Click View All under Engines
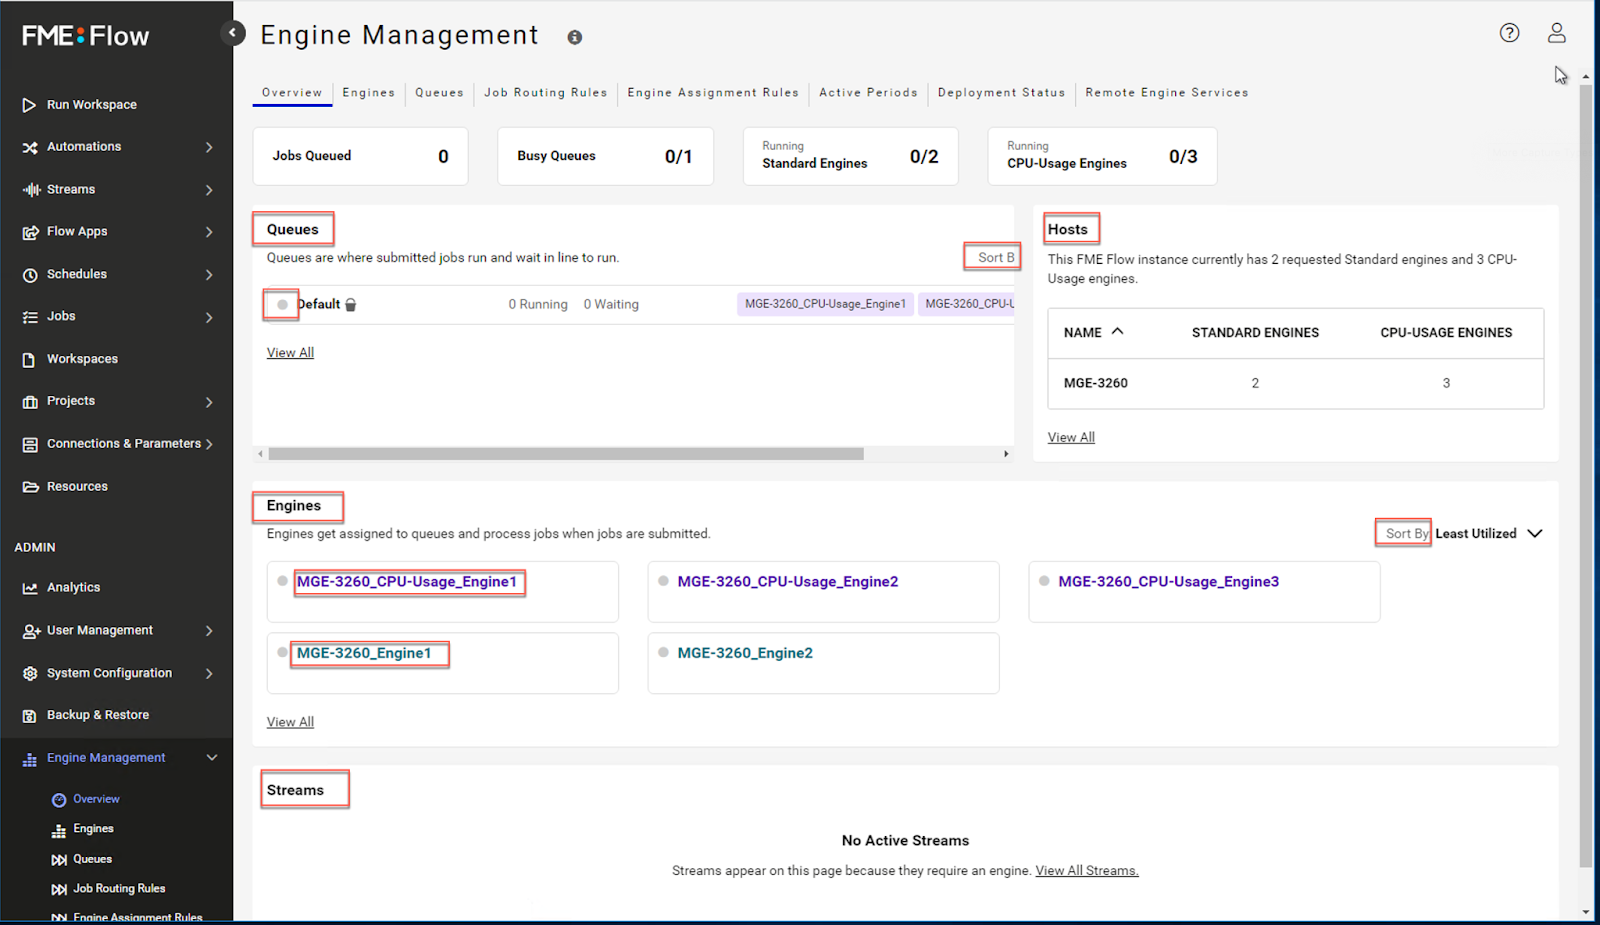 (x=290, y=722)
